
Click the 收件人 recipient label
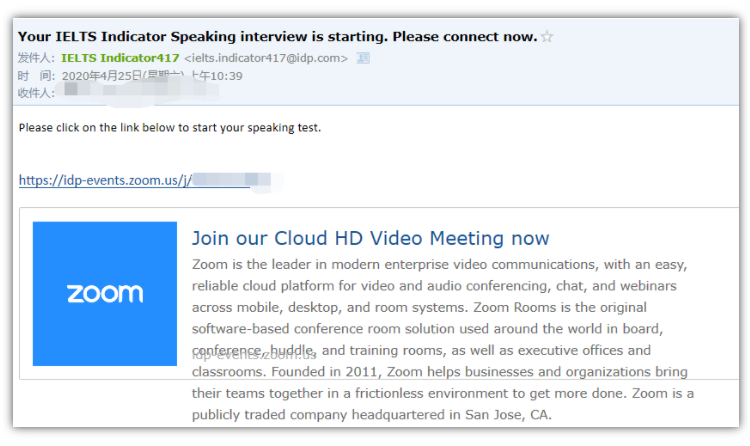pos(36,93)
